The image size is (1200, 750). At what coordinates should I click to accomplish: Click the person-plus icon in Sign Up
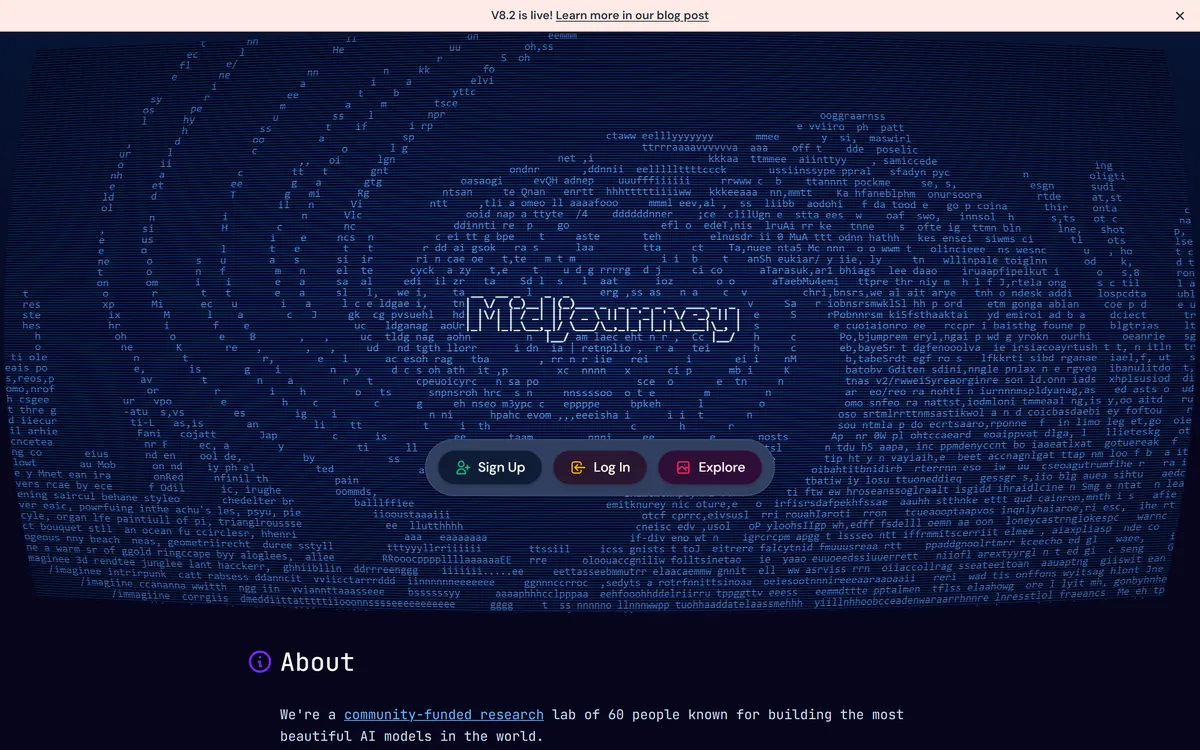click(462, 467)
